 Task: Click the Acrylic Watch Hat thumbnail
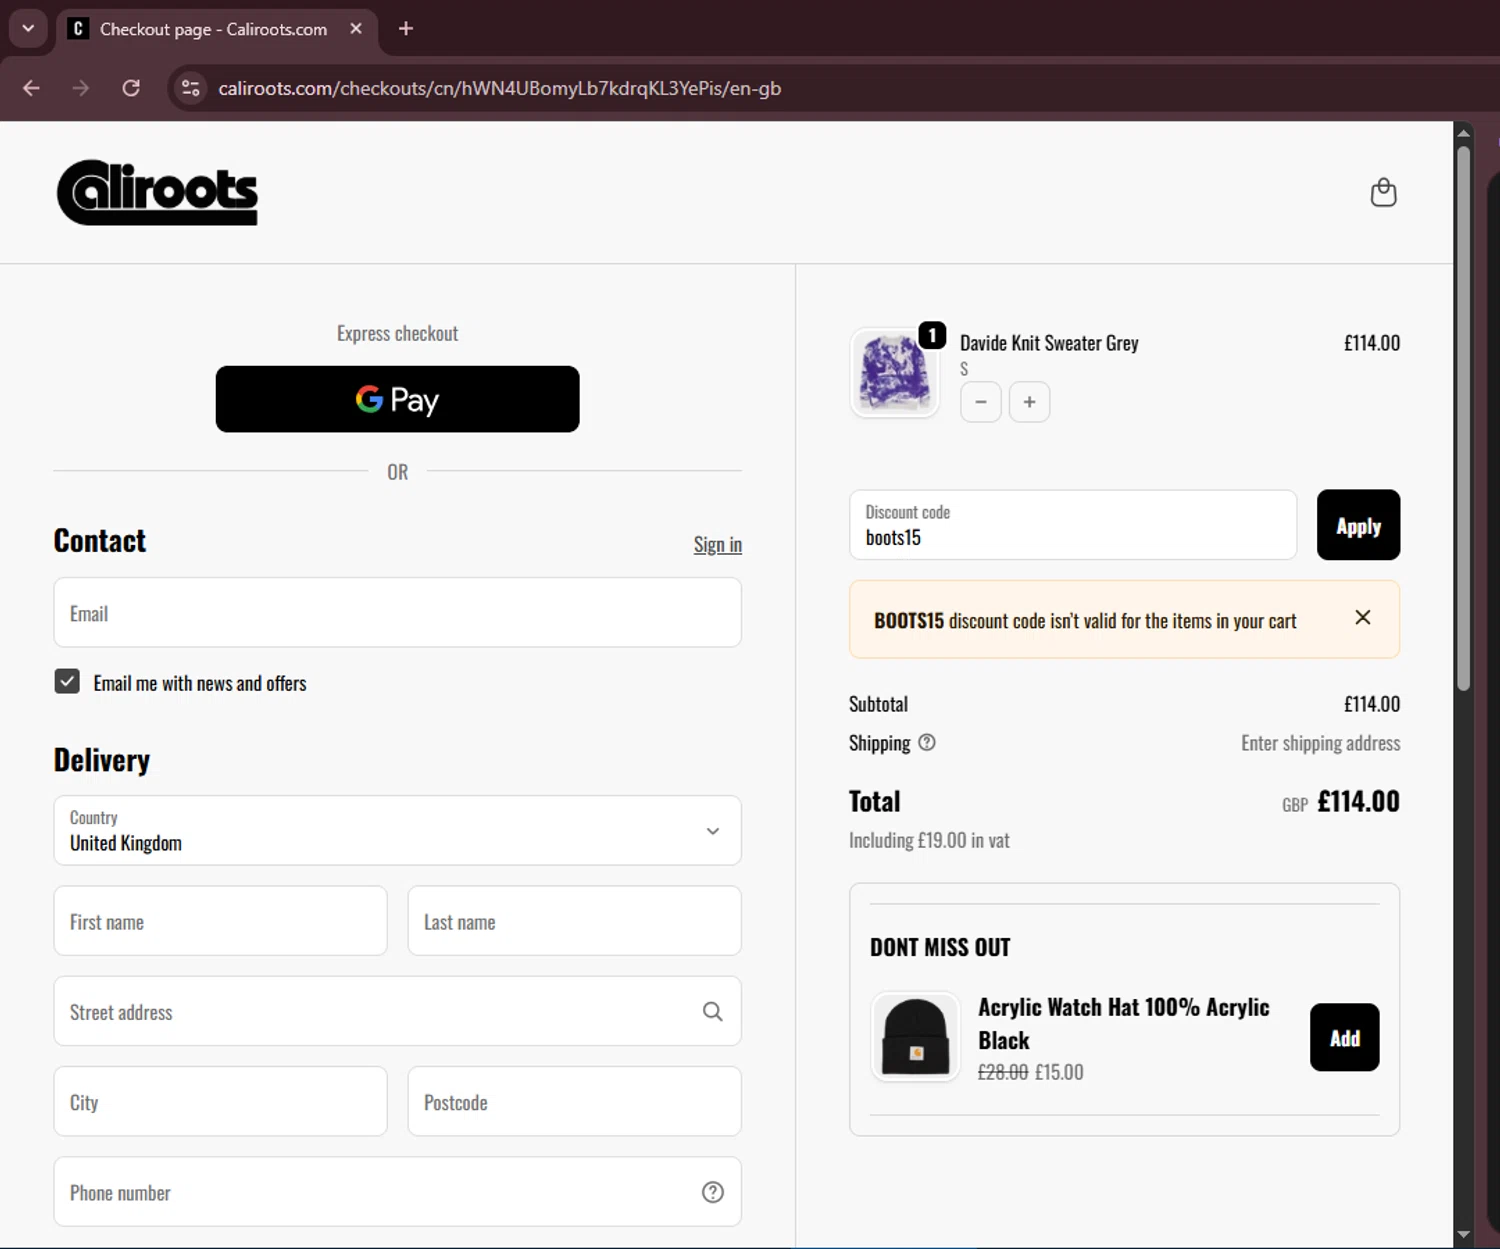click(x=915, y=1037)
